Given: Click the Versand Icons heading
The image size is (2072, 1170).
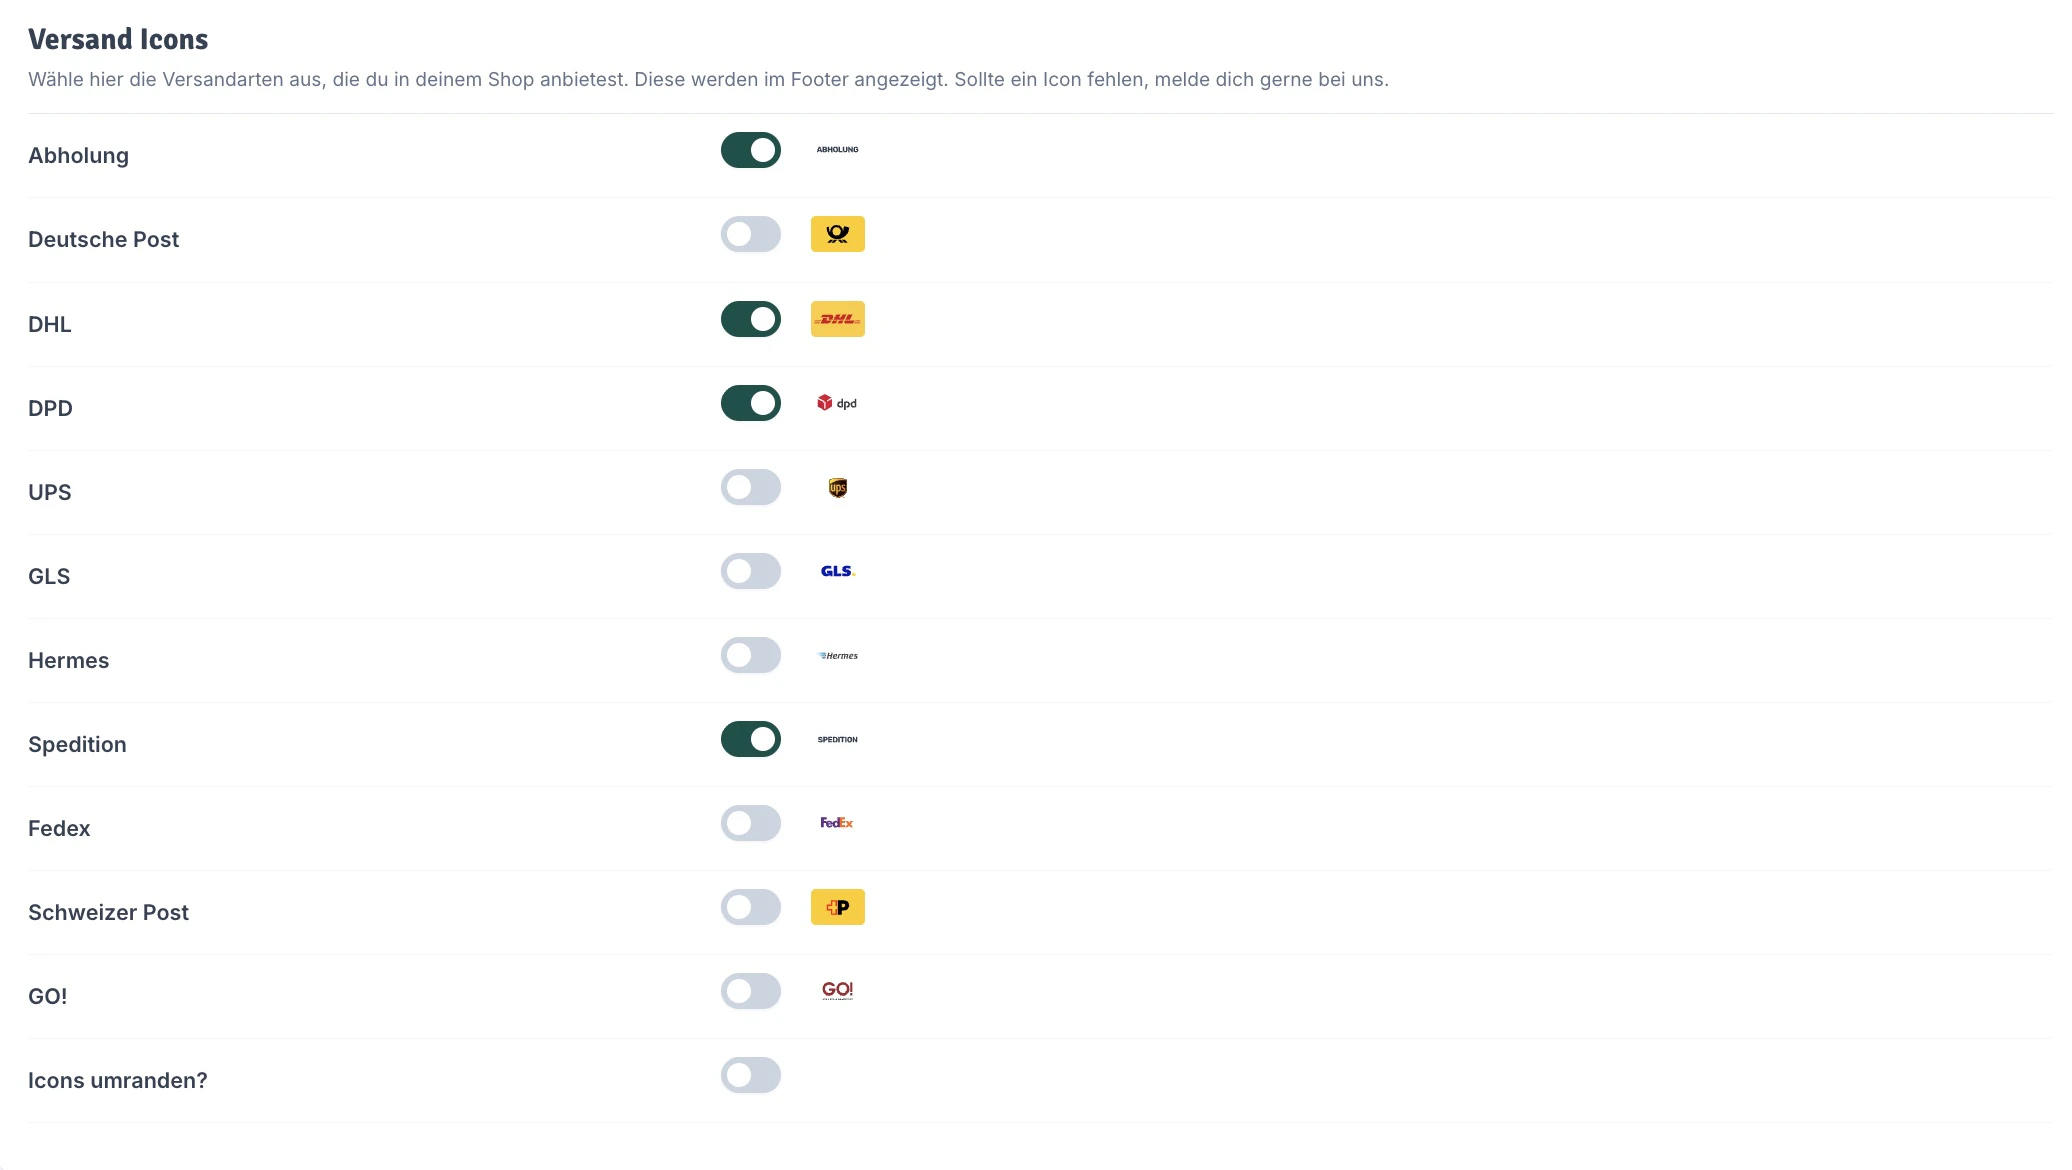Looking at the screenshot, I should (x=118, y=39).
